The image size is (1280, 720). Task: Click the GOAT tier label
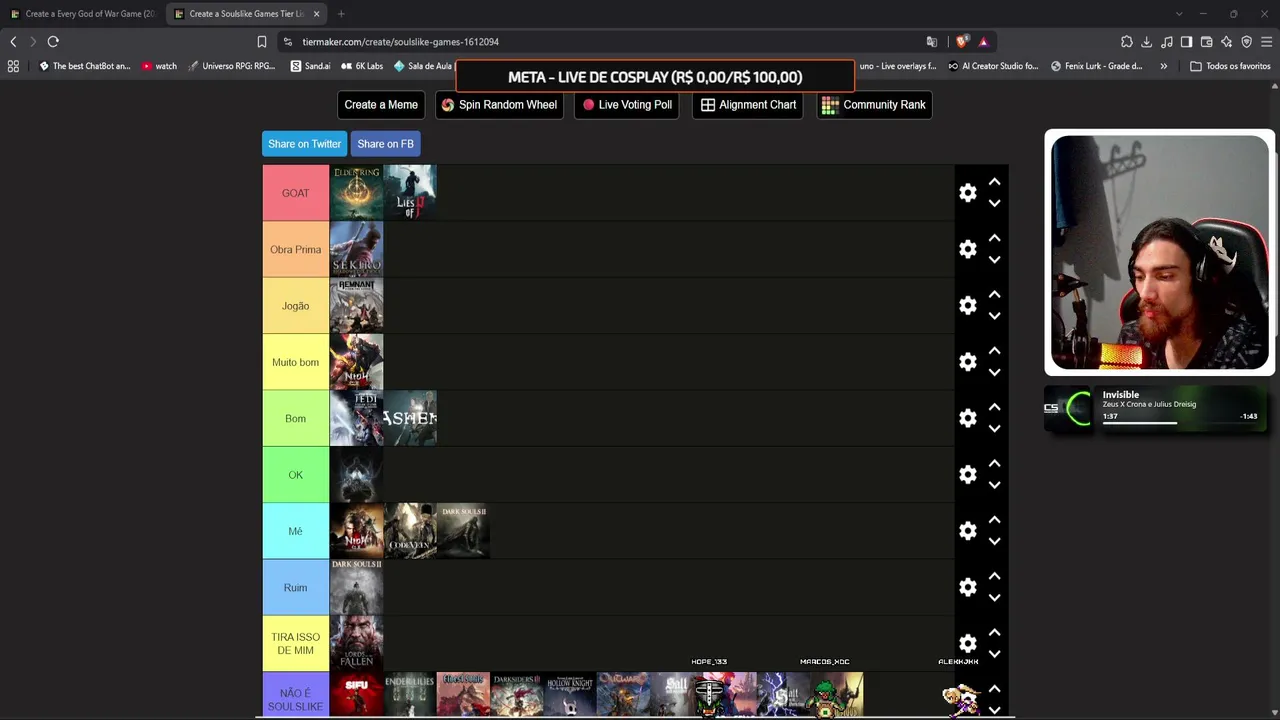point(296,193)
